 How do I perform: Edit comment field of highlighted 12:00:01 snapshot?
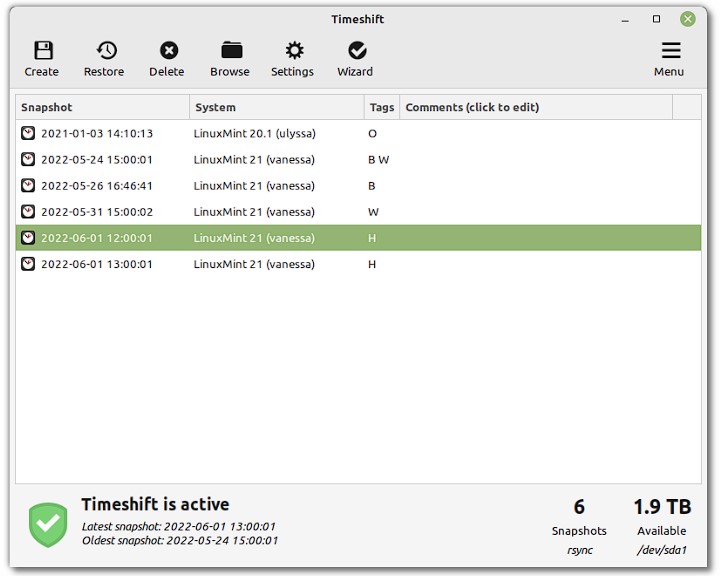[536, 238]
